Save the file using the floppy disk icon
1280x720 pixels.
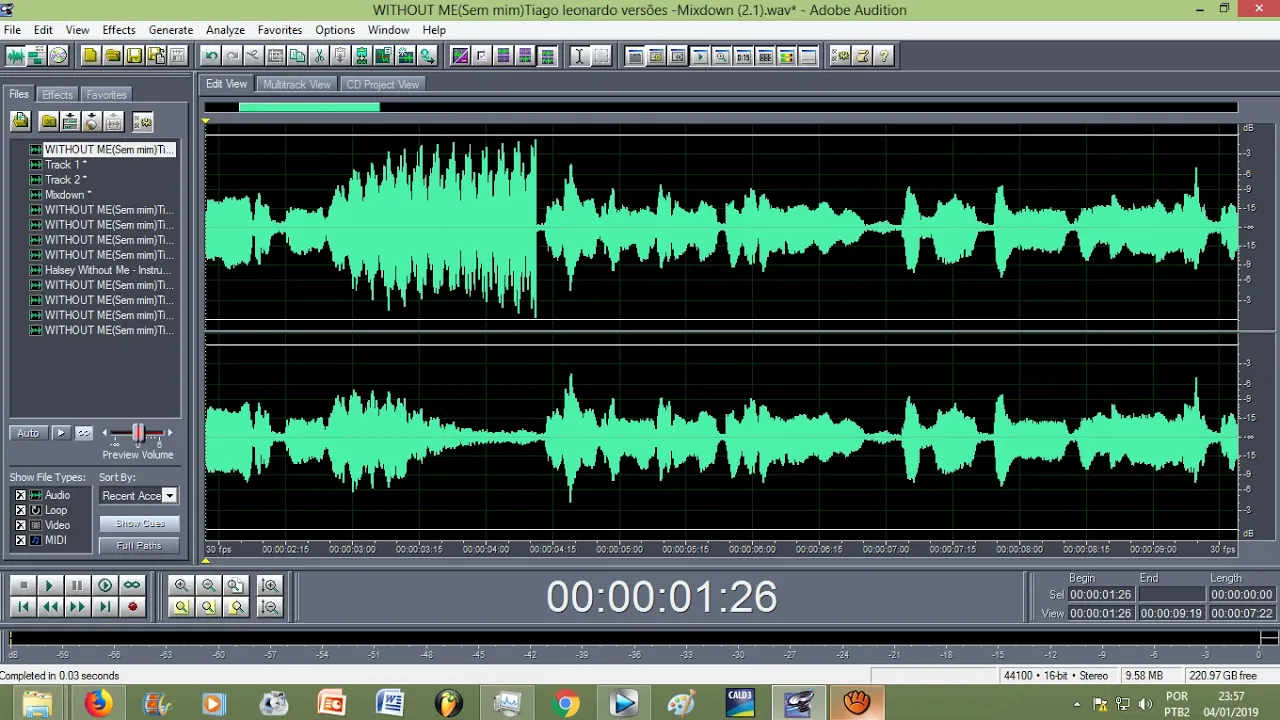point(134,56)
